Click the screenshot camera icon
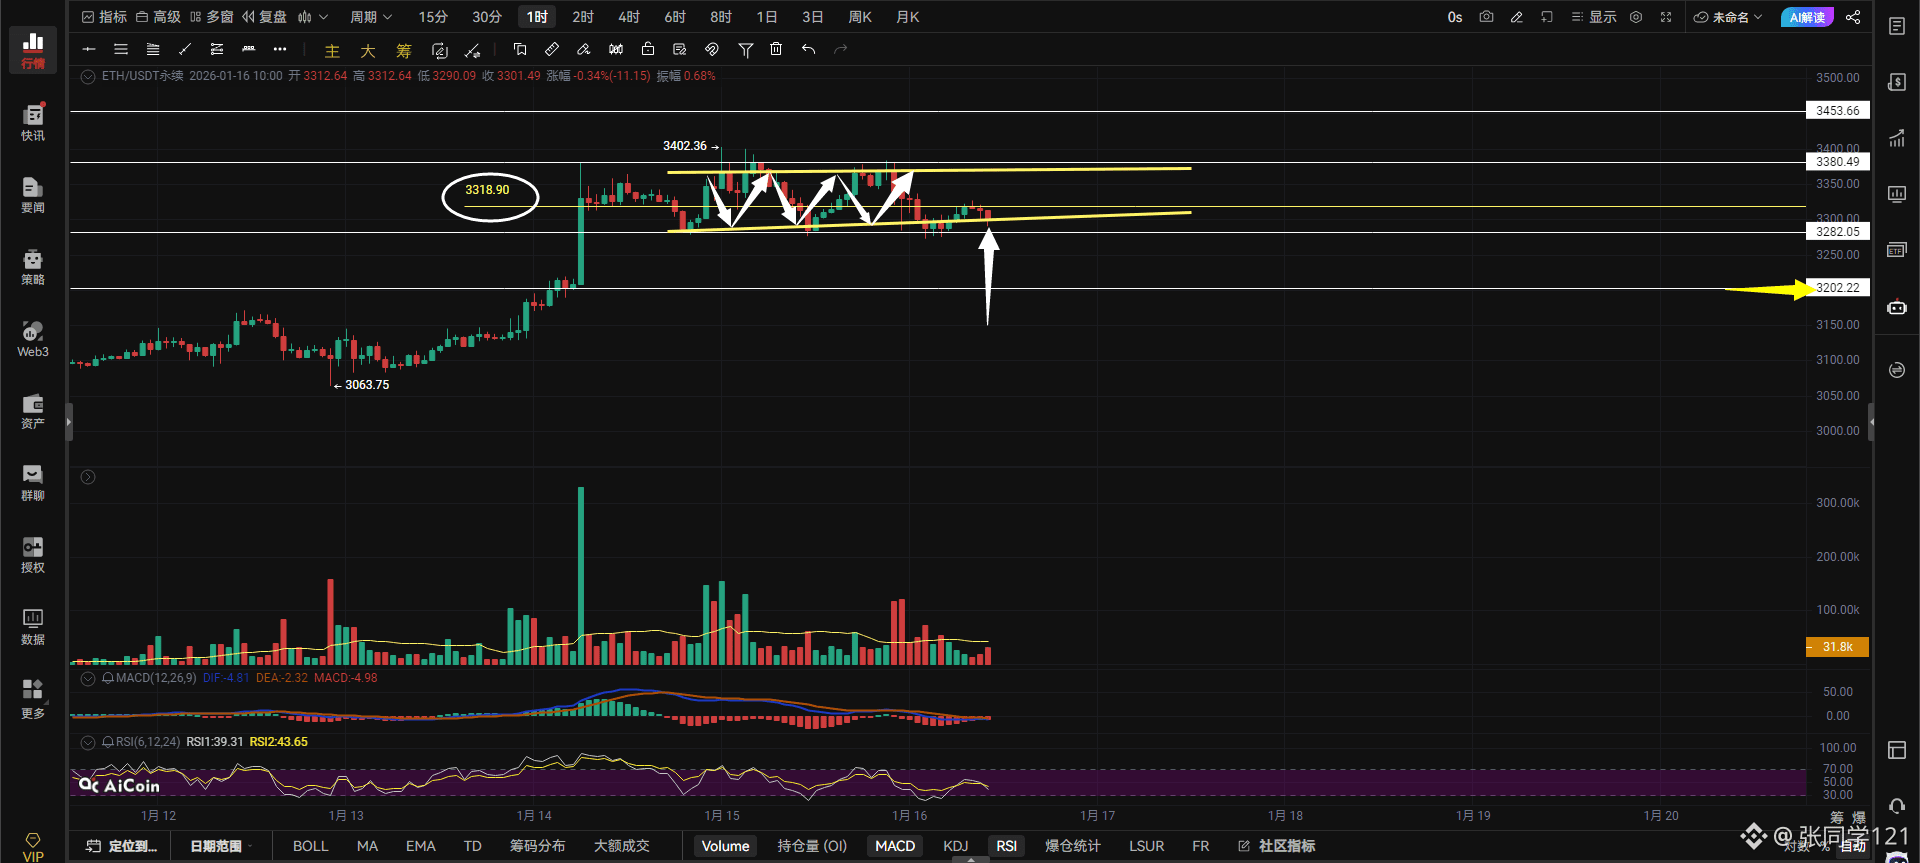This screenshot has height=863, width=1920. 1486,17
